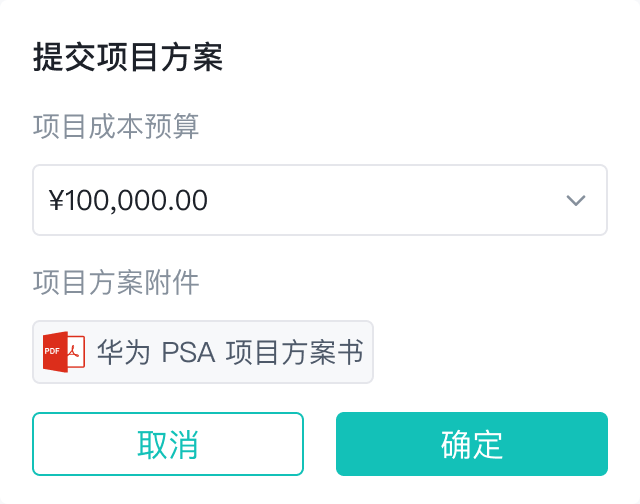Viewport: 640px width, 504px height.
Task: Expand the budget dropdown chevron arrow
Action: pyautogui.click(x=576, y=200)
